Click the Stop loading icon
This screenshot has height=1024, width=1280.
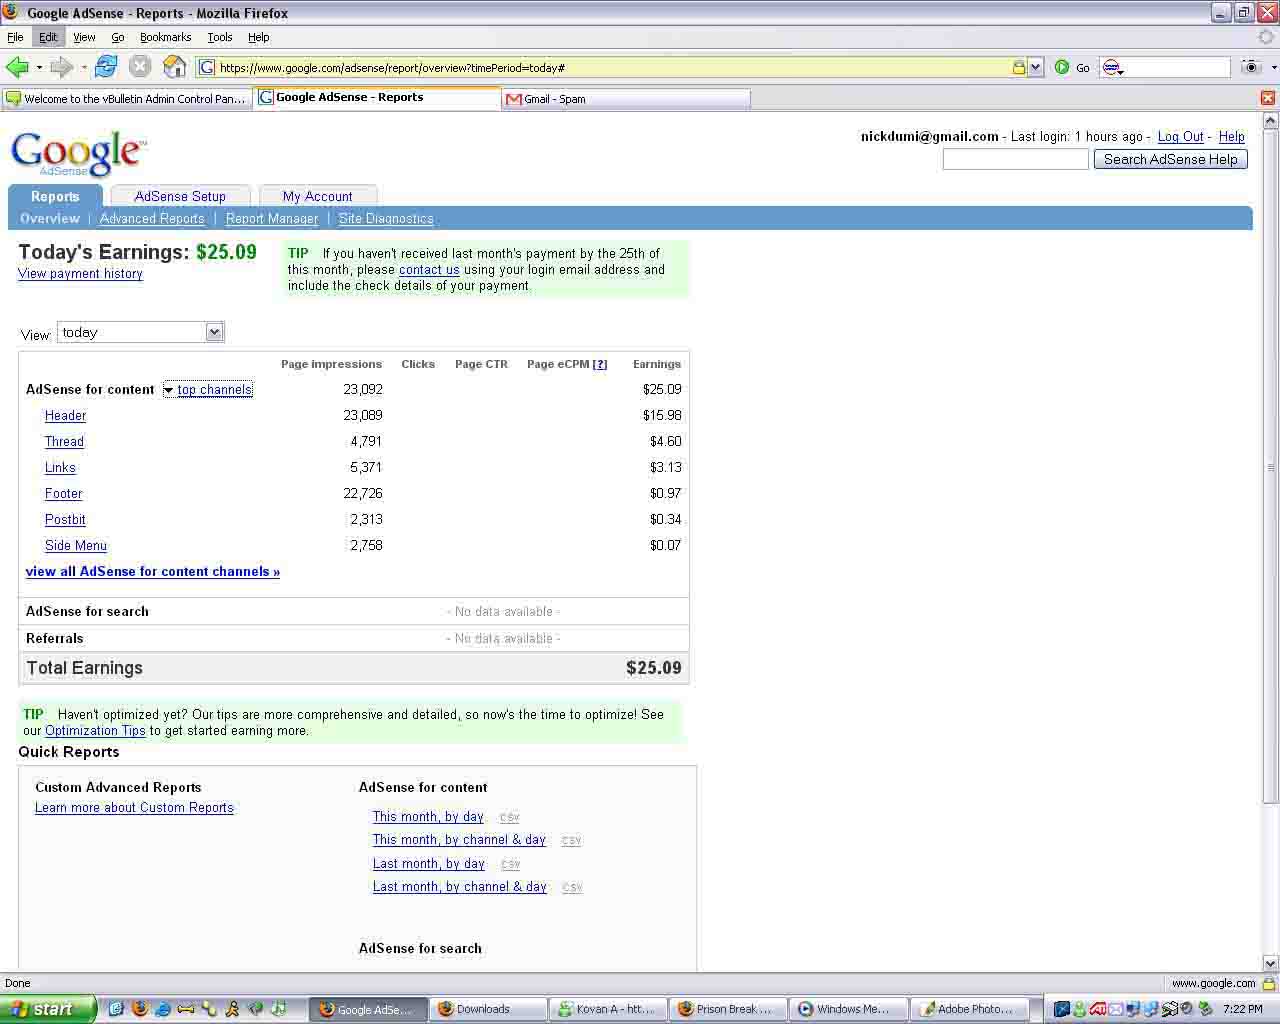140,67
